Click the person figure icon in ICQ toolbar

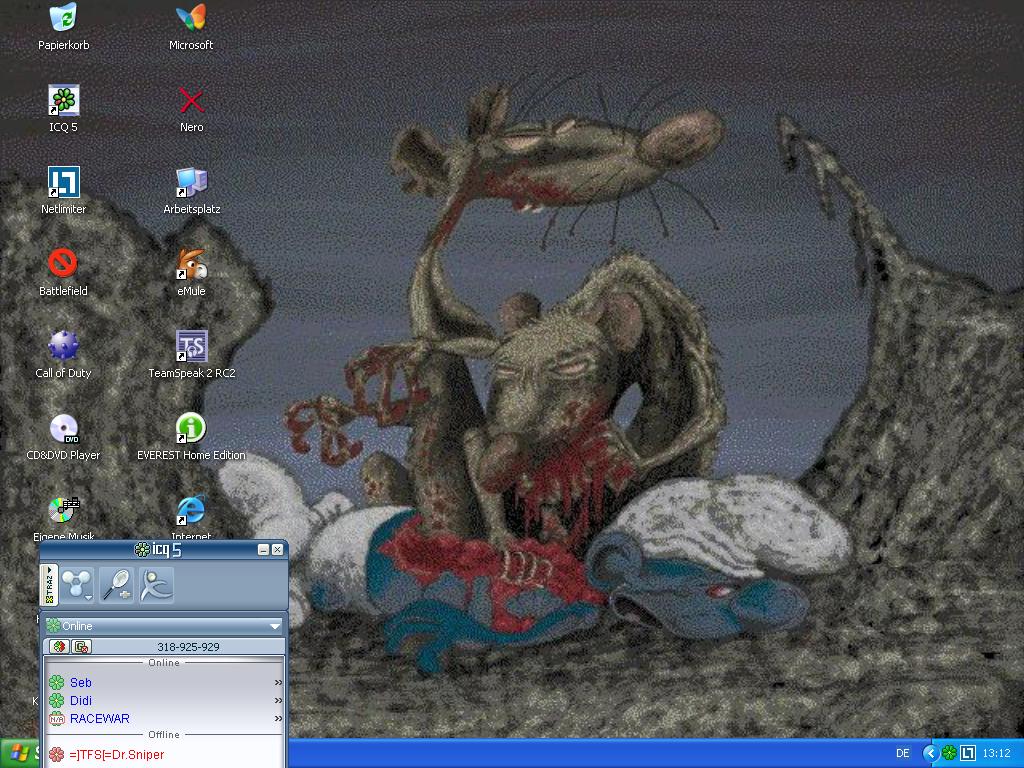click(x=156, y=584)
